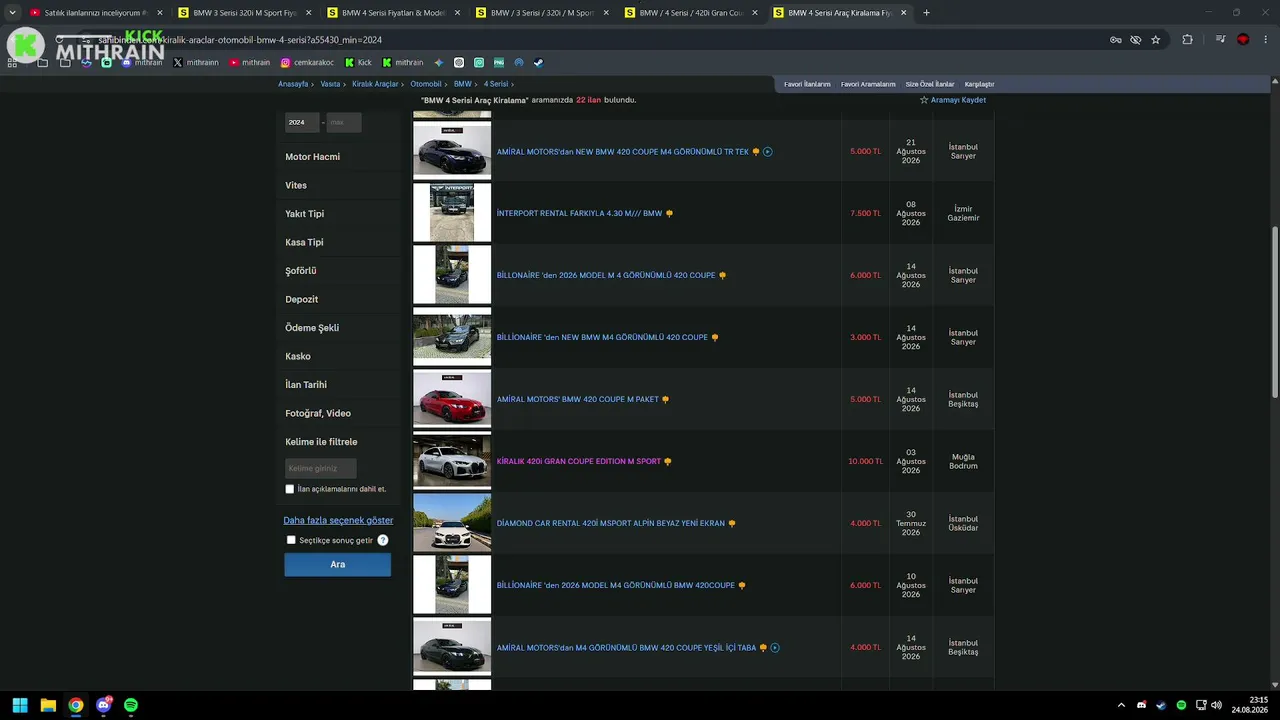Switch to 'BMW 3 Serisi 320i M Sport' tab
Image resolution: width=1280 pixels, height=720 pixels.
(244, 13)
